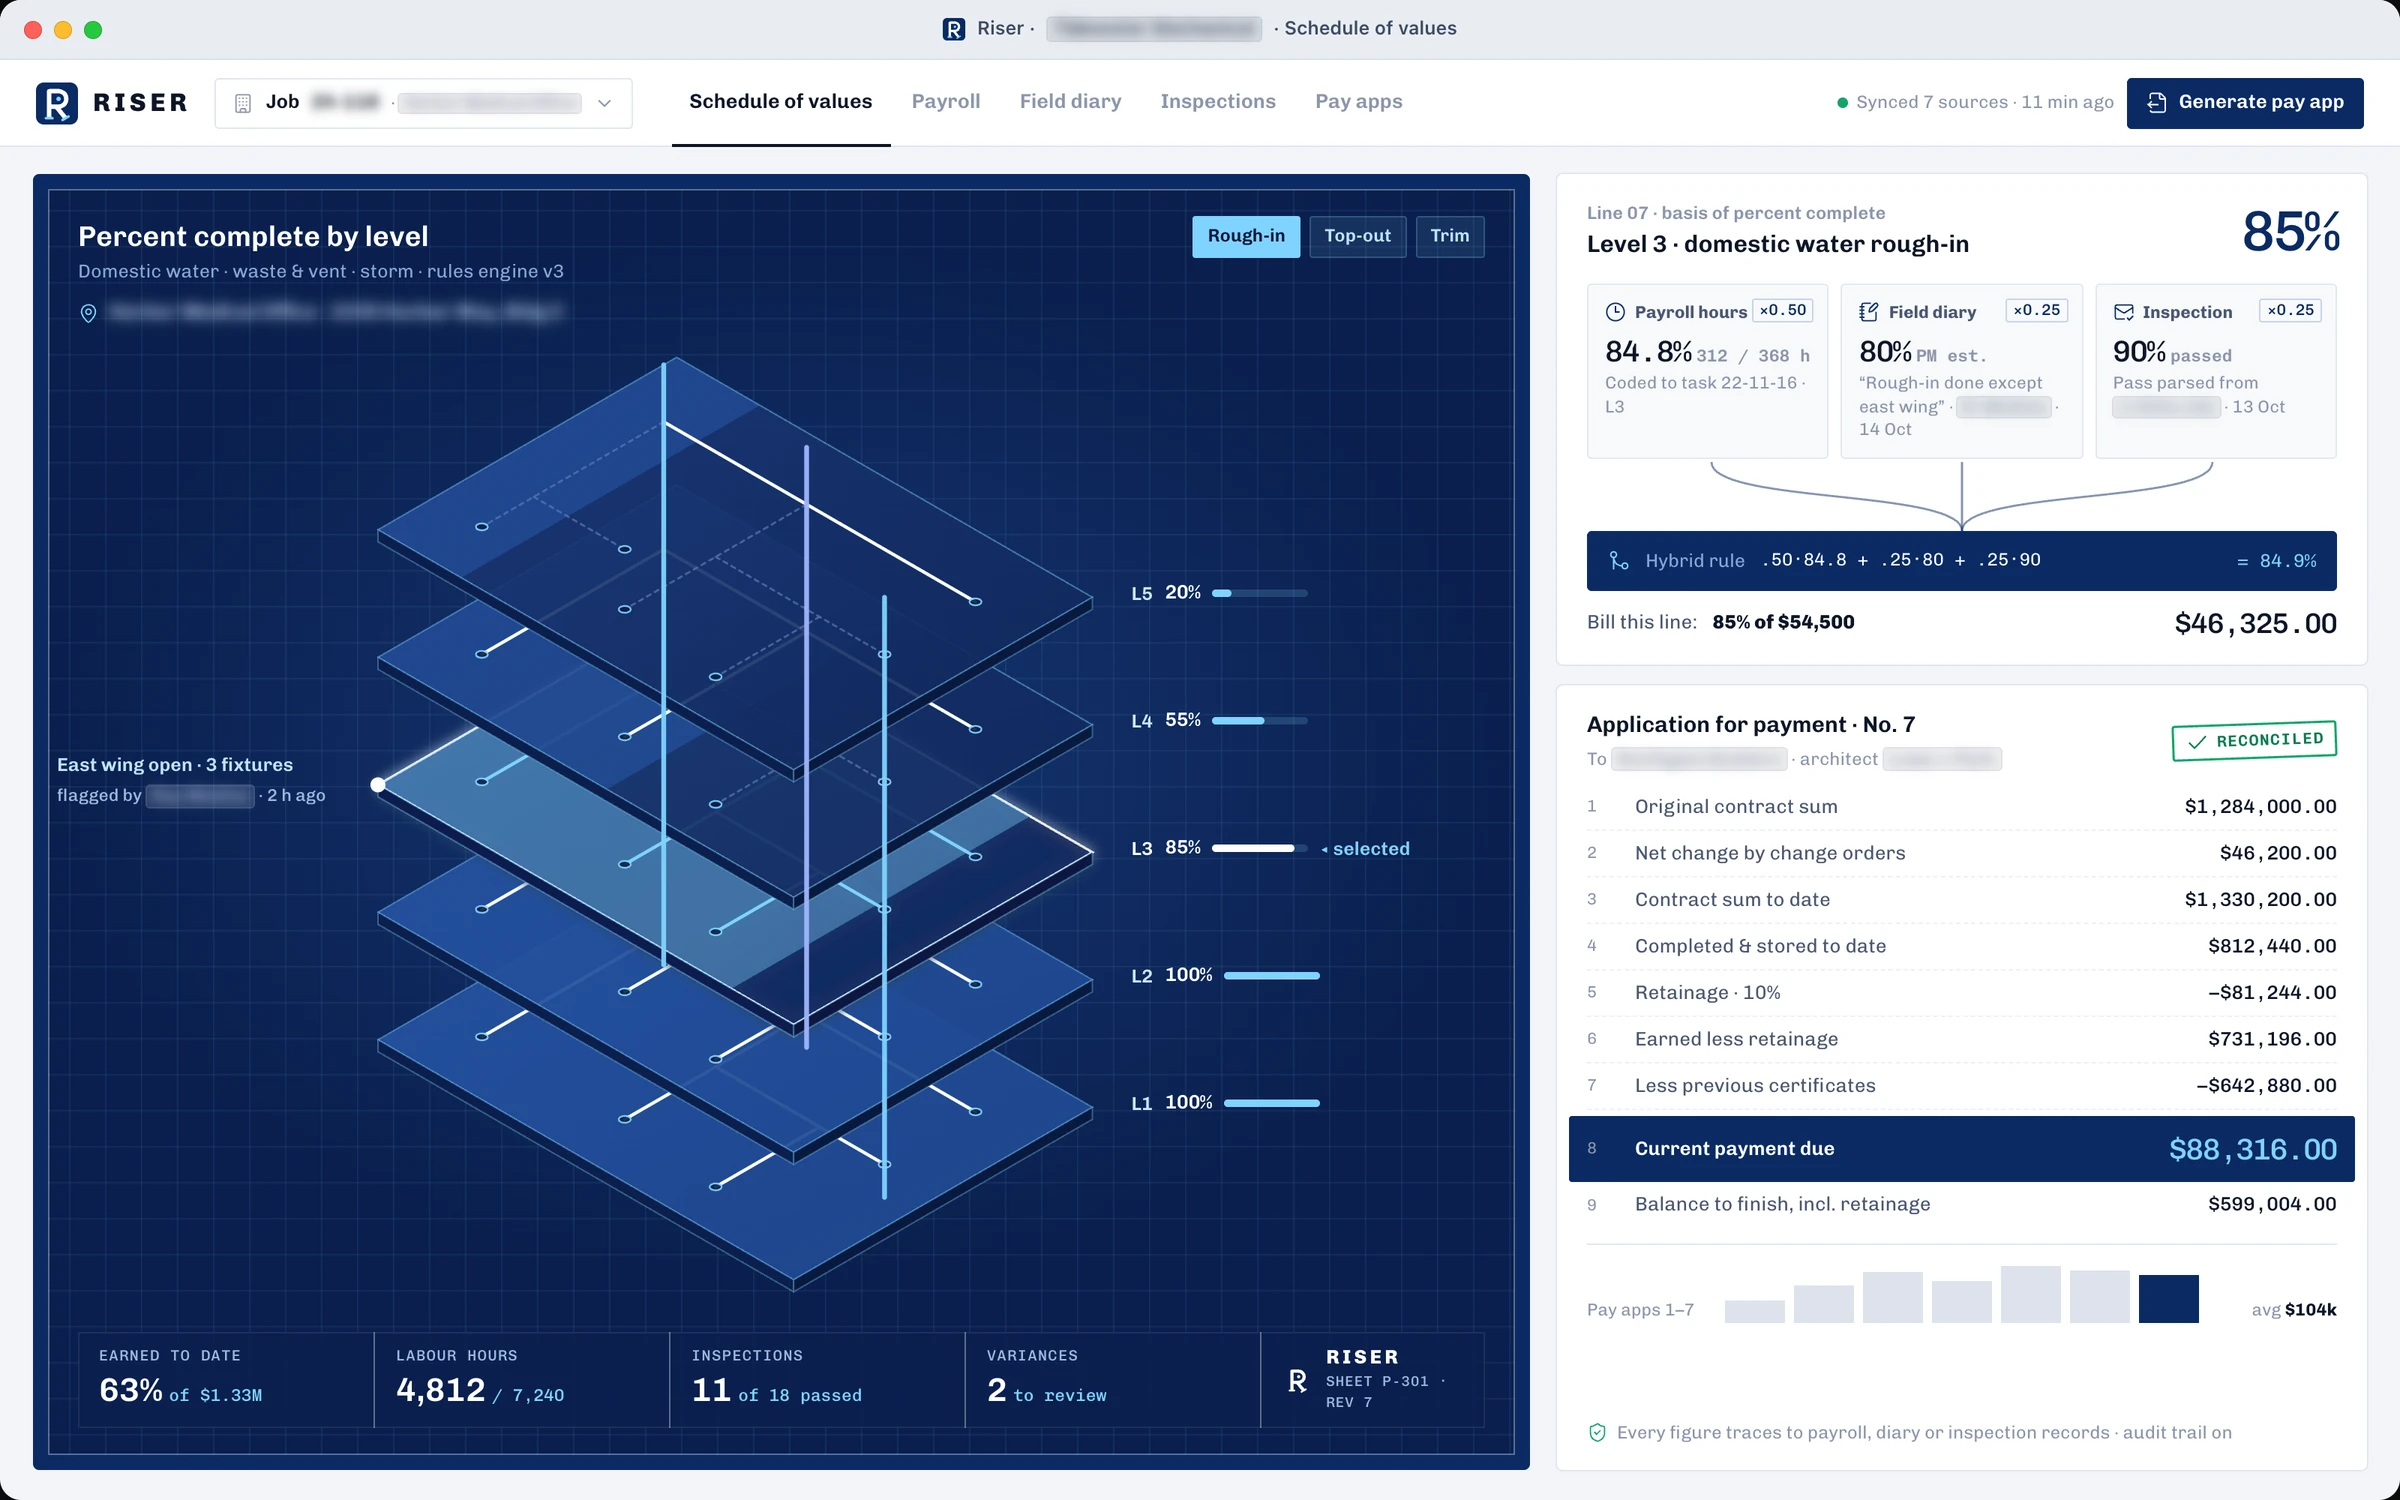Image resolution: width=2400 pixels, height=1500 pixels.
Task: Click the document icon on Generate pay app
Action: (2157, 103)
